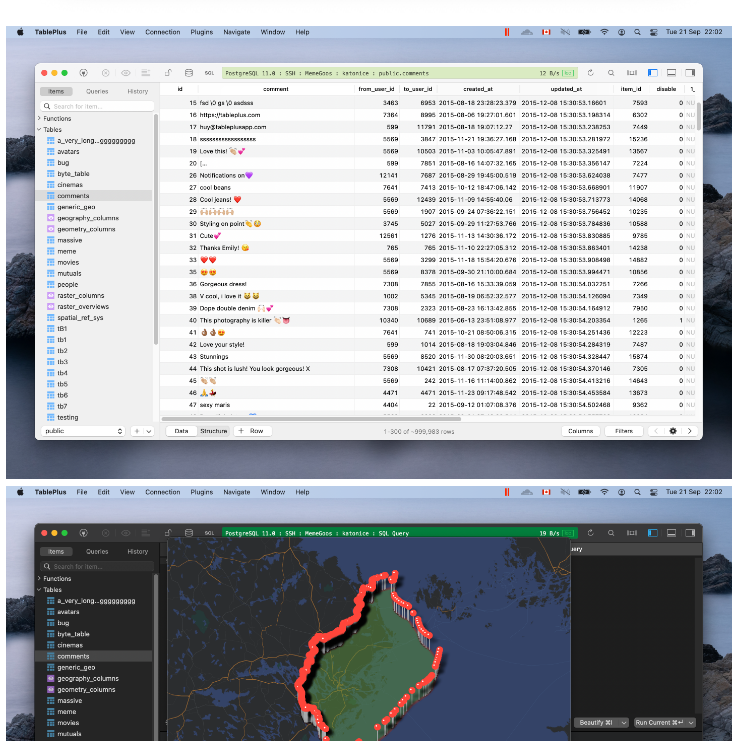Click the light window sidebar vertical scrollbar
The image size is (741, 741).
click(155, 229)
